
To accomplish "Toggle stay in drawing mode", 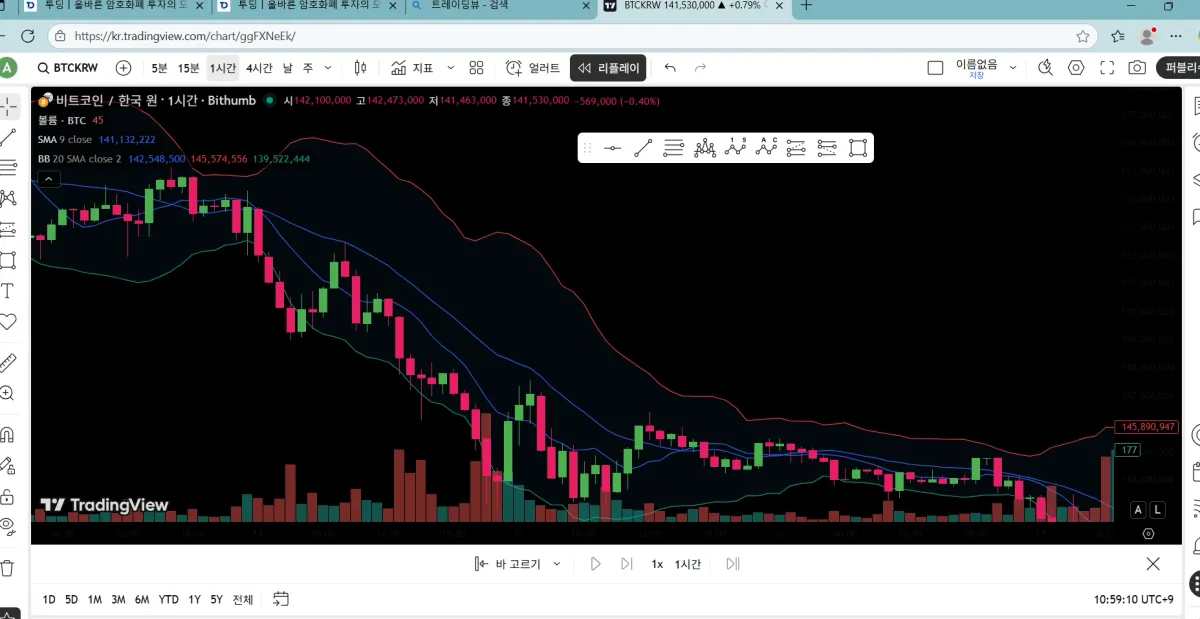I will [x=8, y=465].
